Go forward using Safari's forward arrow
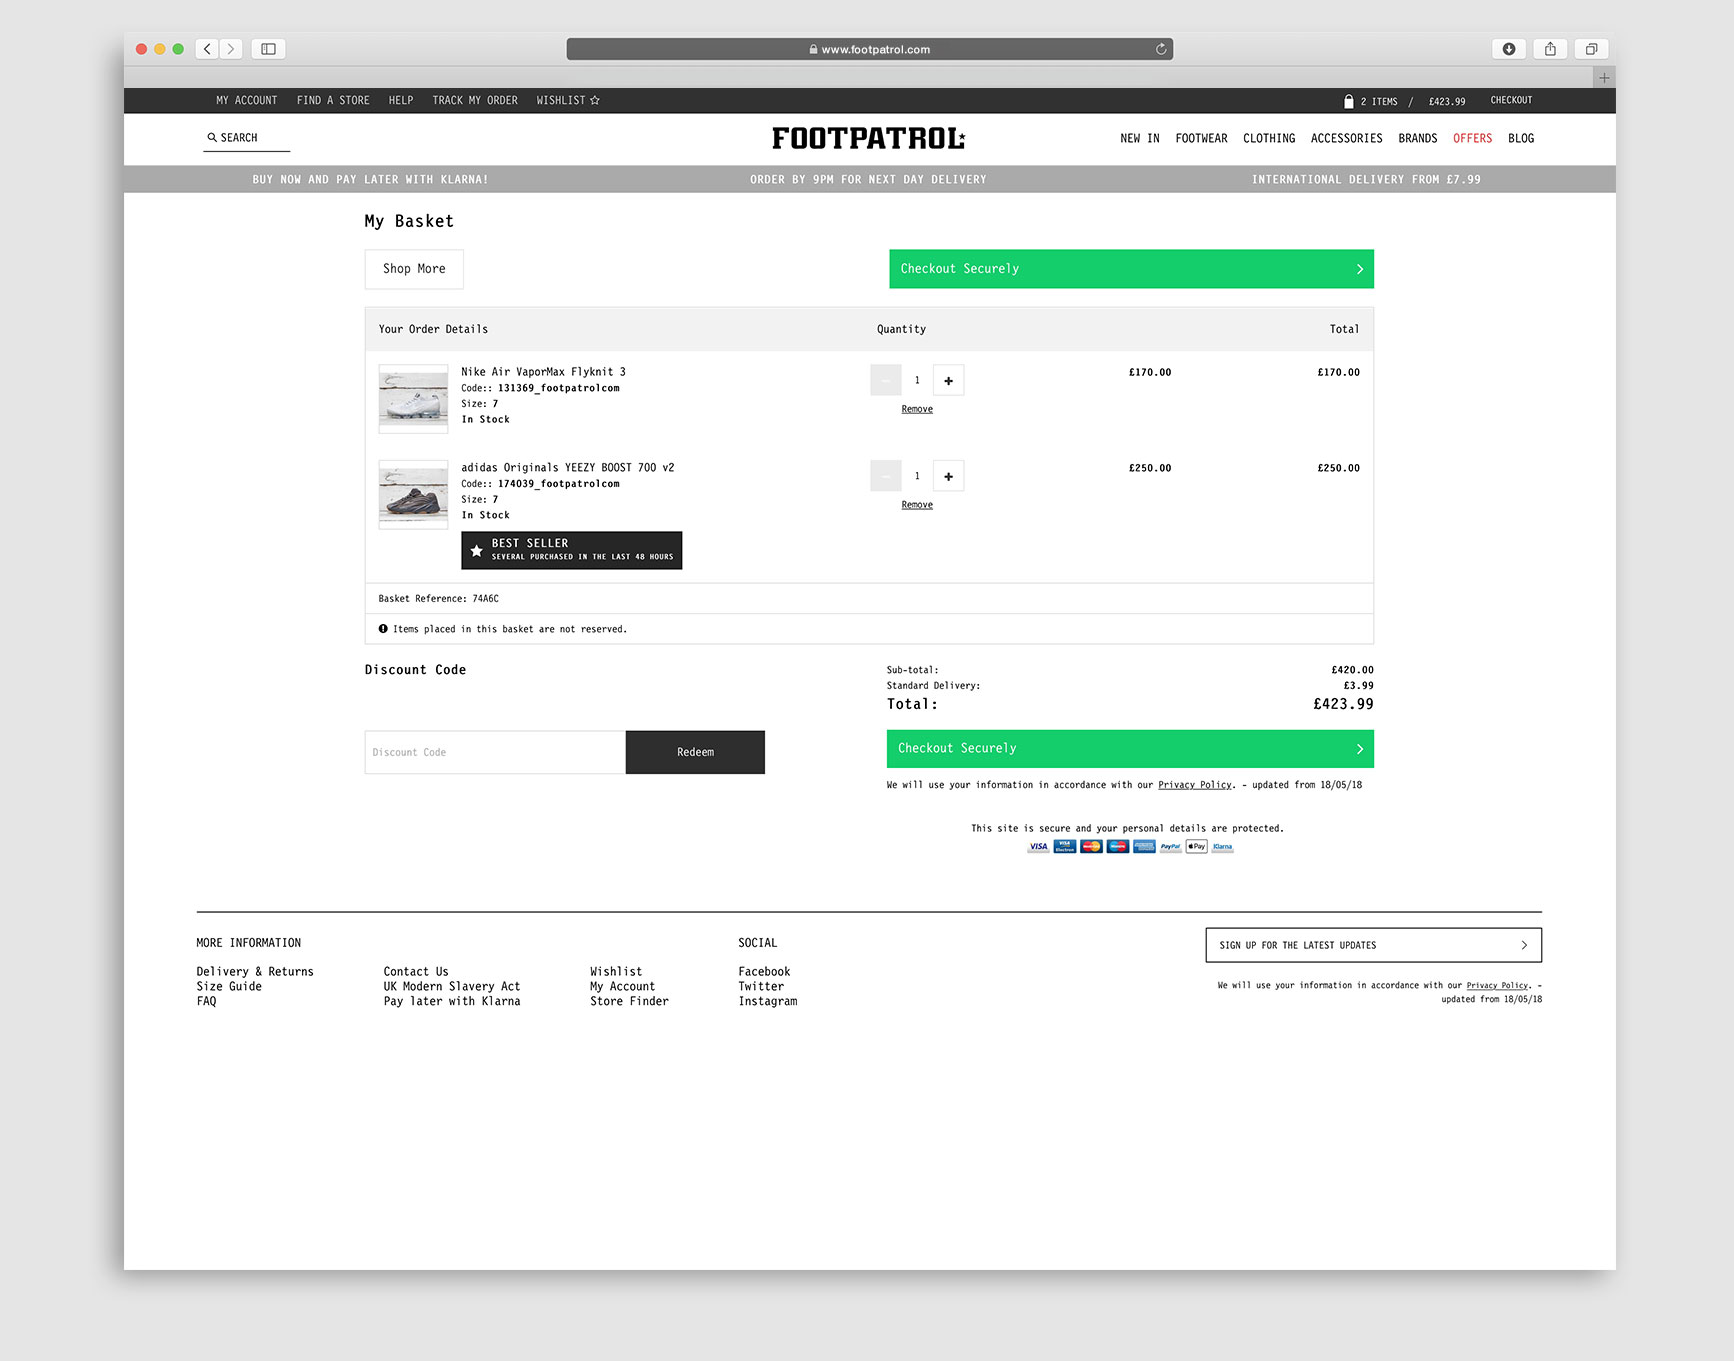This screenshot has height=1361, width=1734. [231, 49]
